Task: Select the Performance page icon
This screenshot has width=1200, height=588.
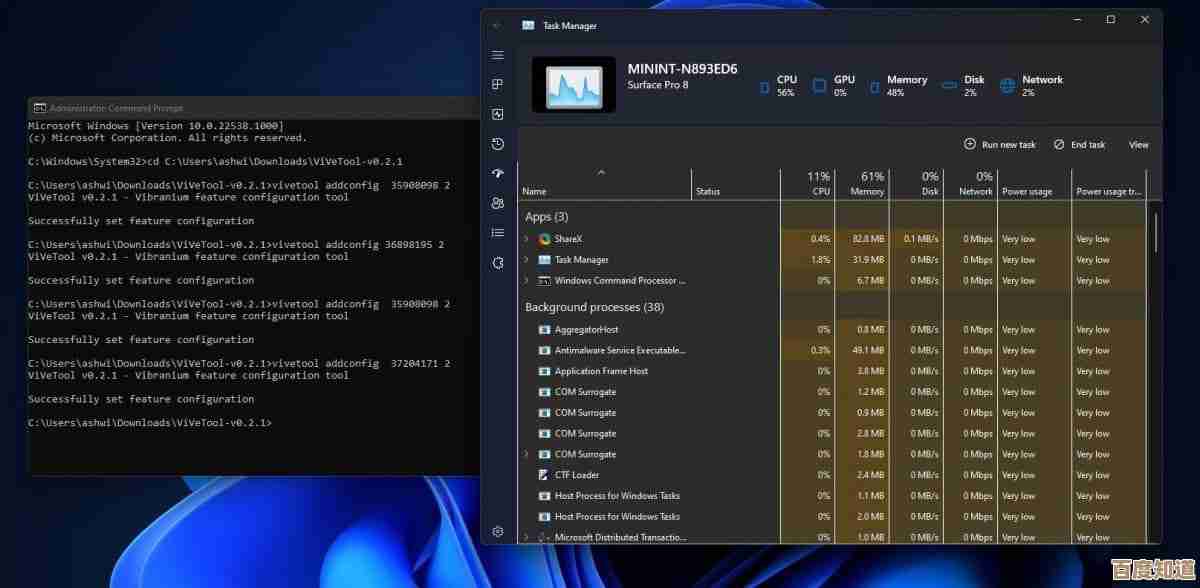Action: [x=497, y=114]
